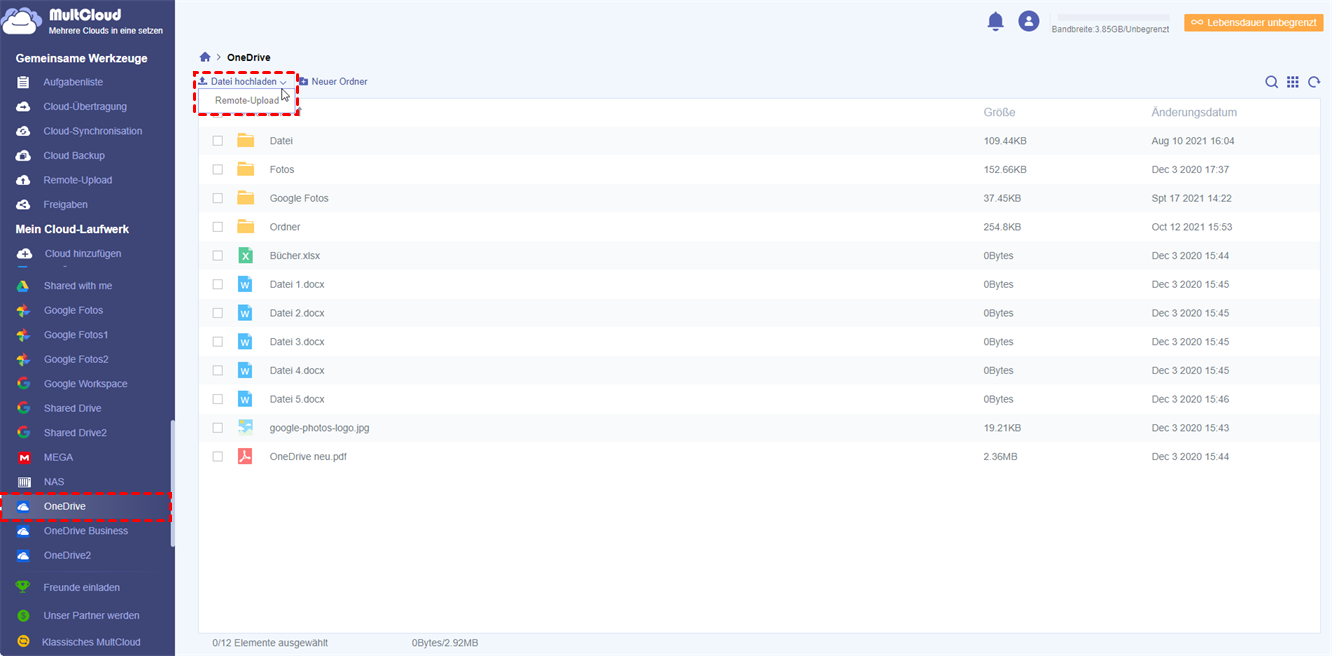Click Cloud hinzufügen

84,253
